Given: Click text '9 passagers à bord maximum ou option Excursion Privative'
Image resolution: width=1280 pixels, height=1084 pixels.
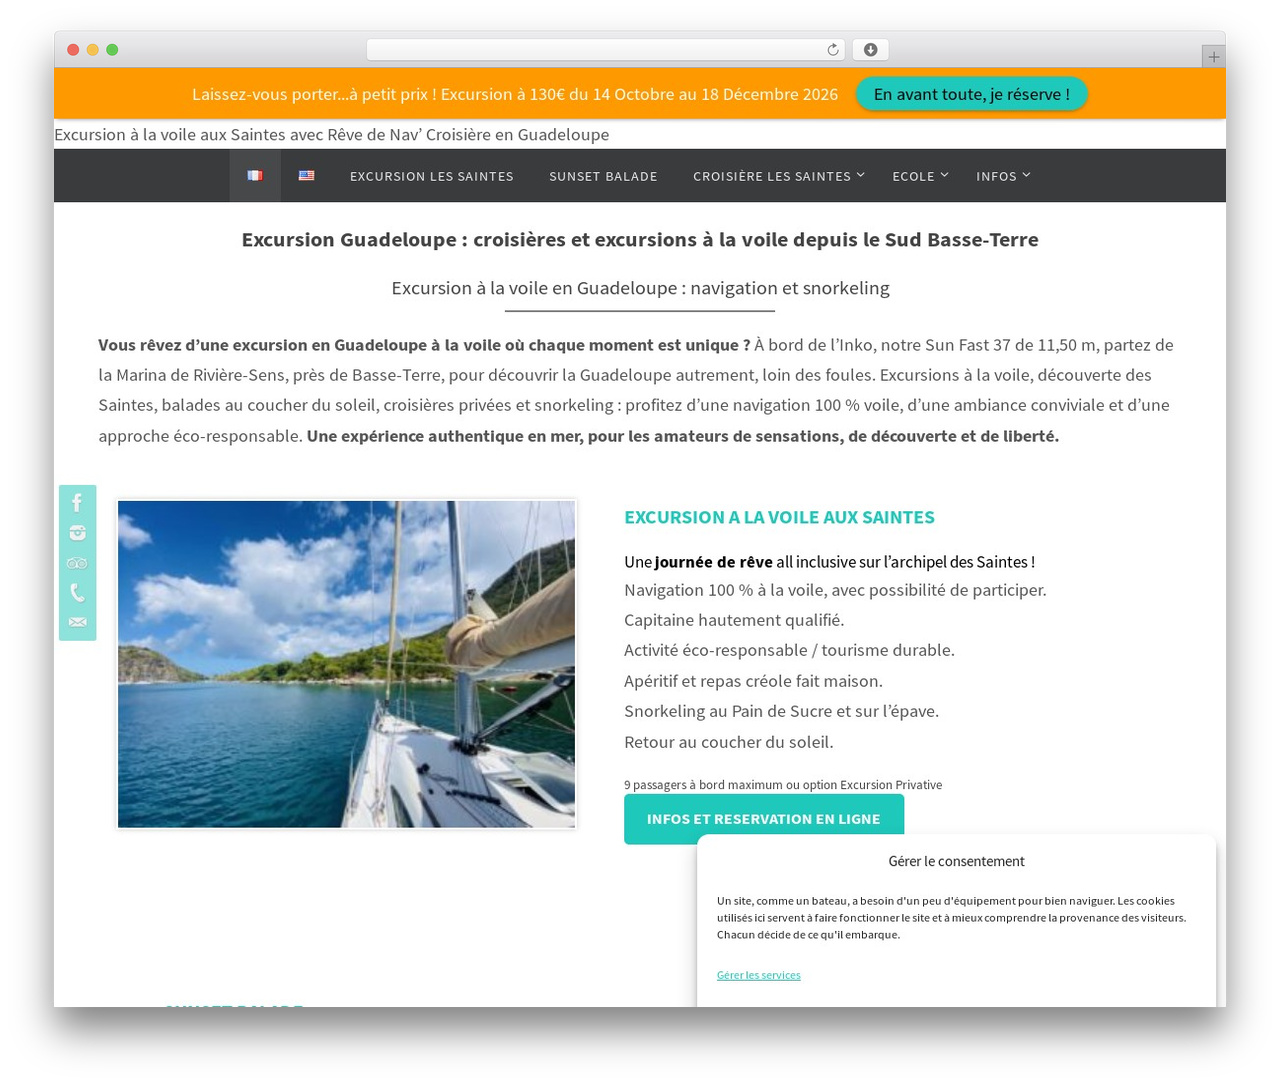Looking at the screenshot, I should pyautogui.click(x=783, y=785).
